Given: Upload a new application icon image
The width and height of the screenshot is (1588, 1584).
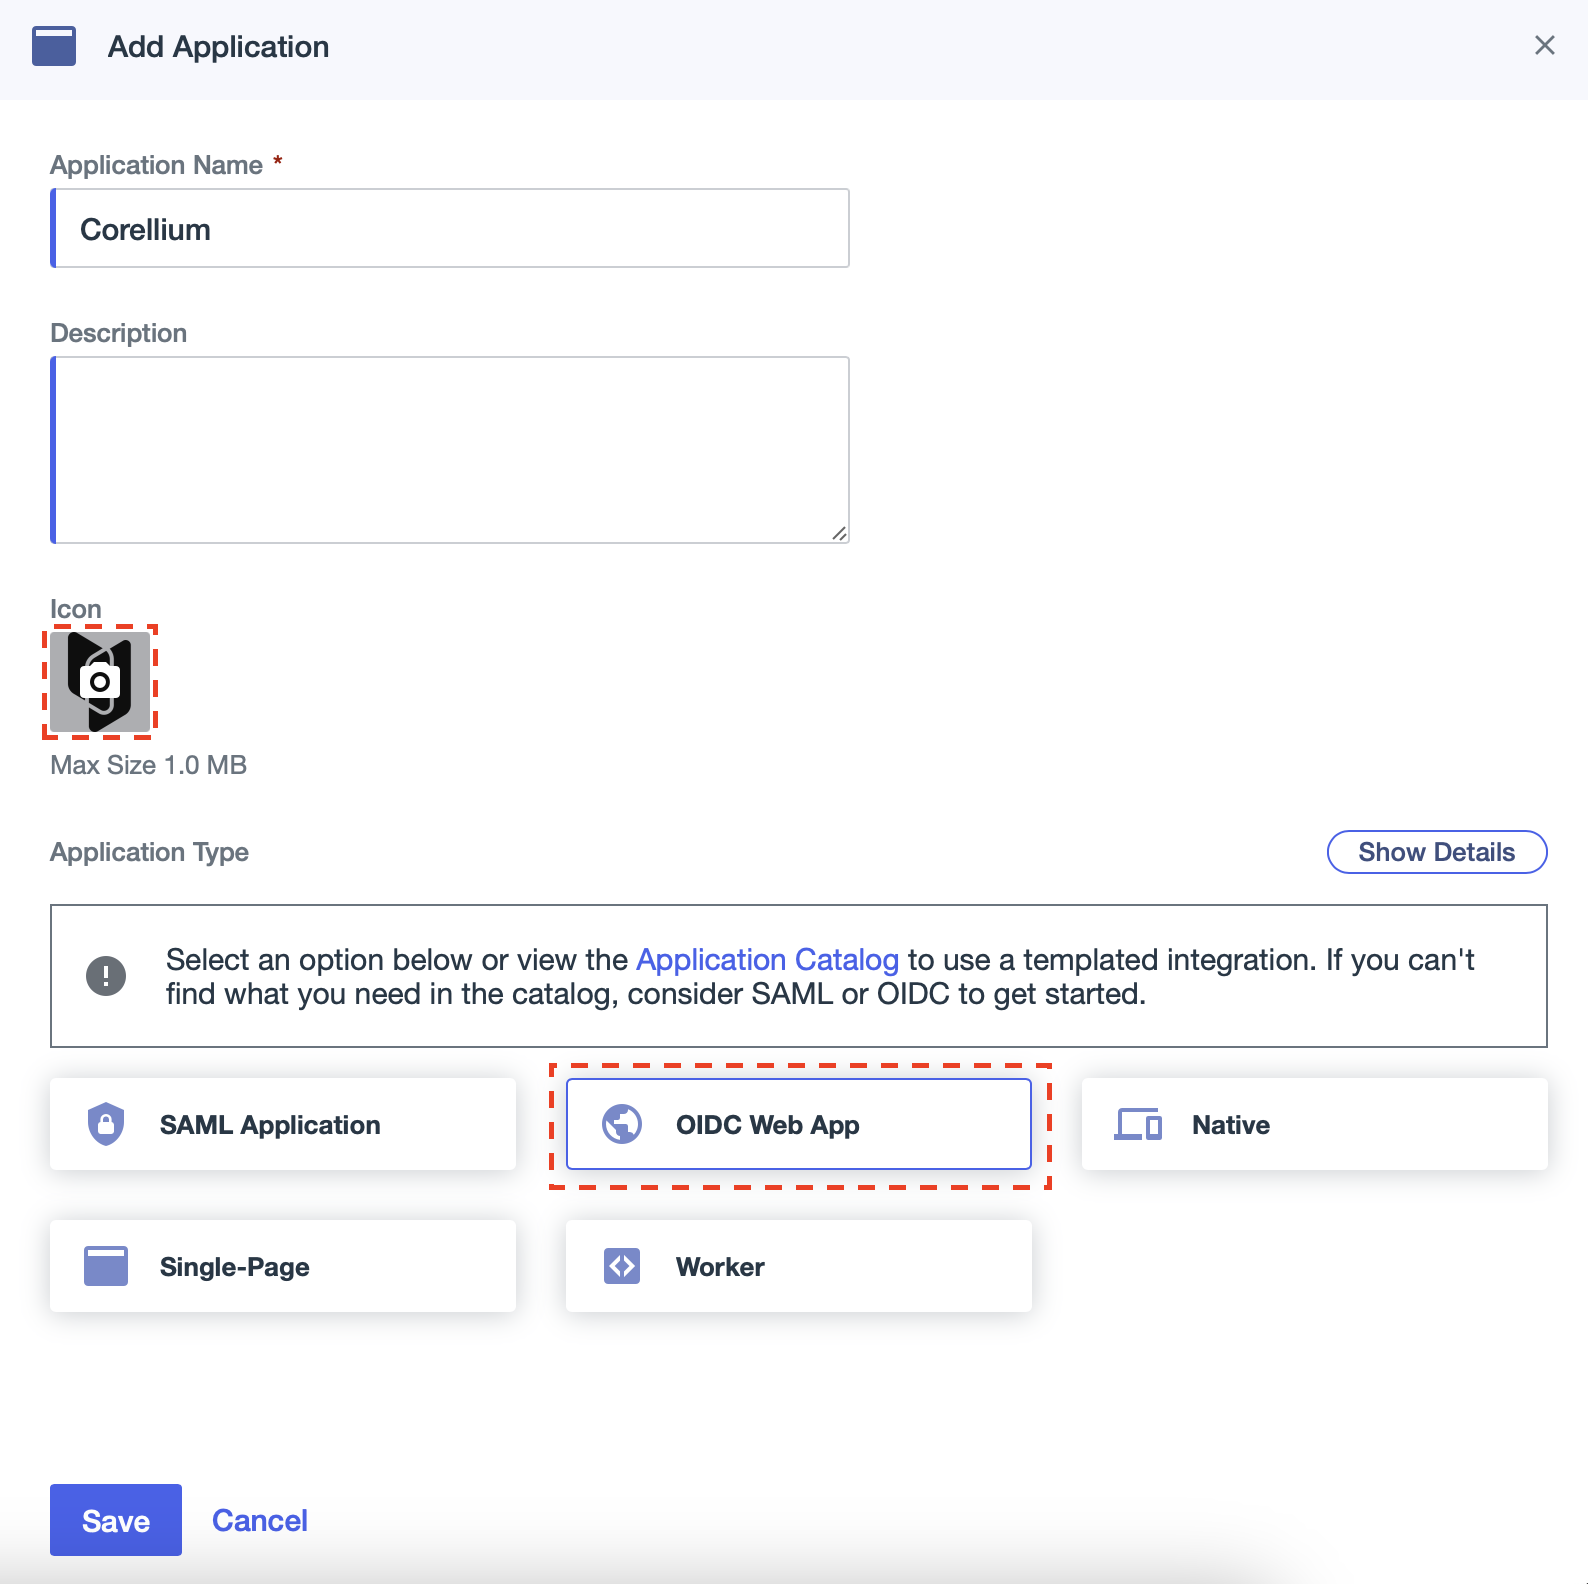Looking at the screenshot, I should click(100, 682).
